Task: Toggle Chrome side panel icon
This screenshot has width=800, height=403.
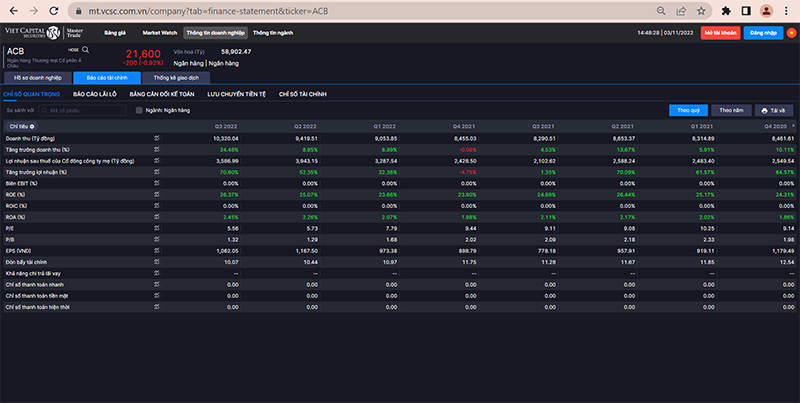Action: click(746, 11)
